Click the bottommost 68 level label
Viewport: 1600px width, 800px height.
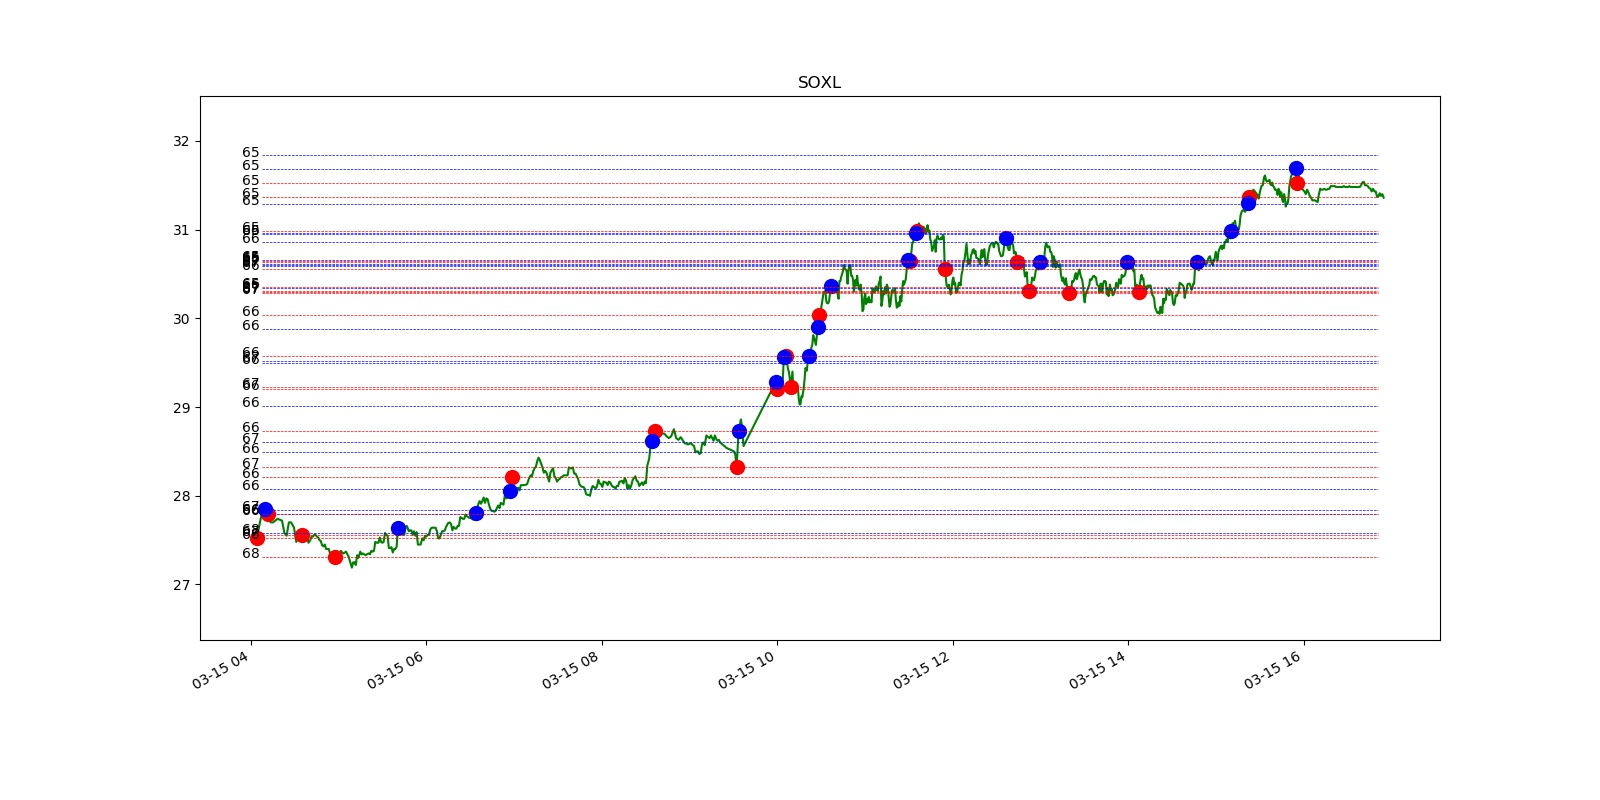pyautogui.click(x=250, y=554)
